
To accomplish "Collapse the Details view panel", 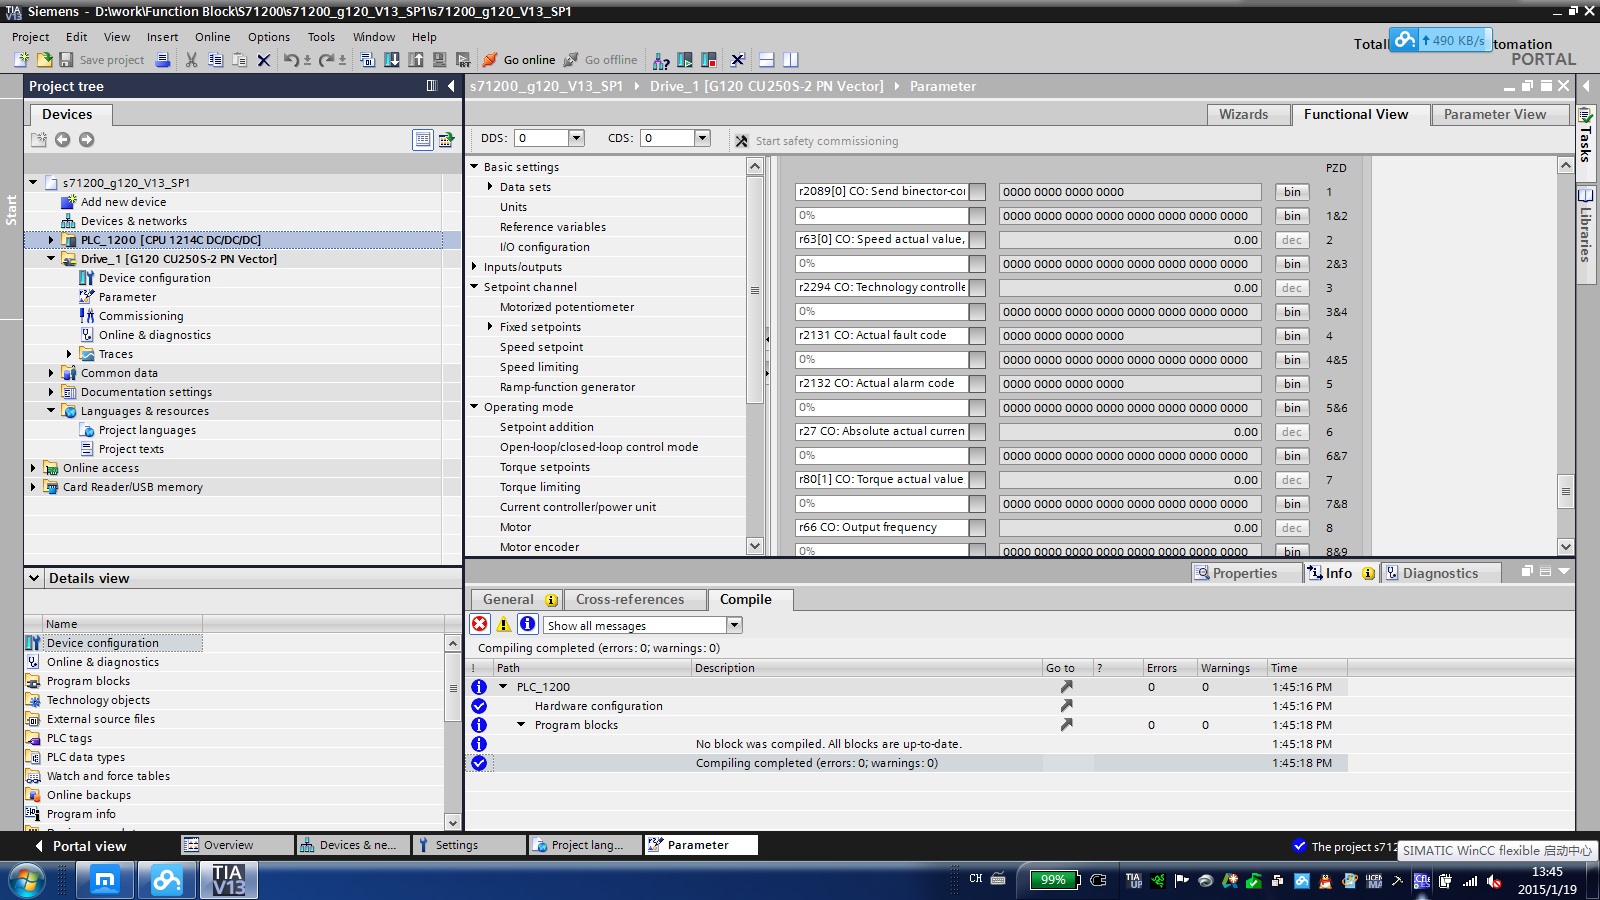I will tap(34, 578).
